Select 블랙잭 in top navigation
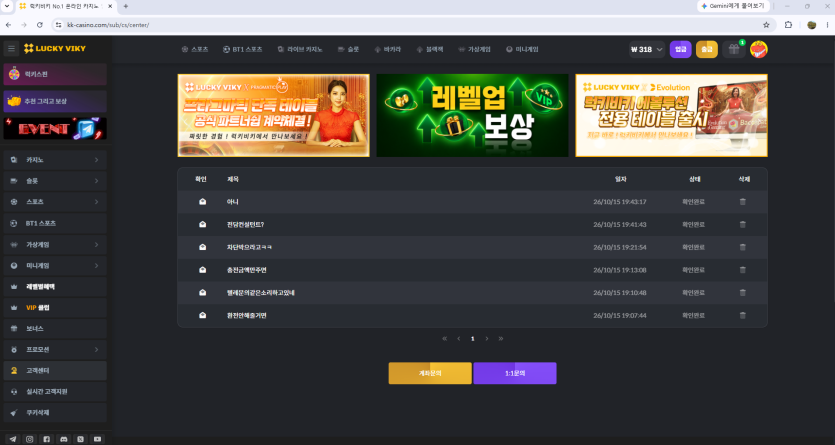 pyautogui.click(x=429, y=49)
